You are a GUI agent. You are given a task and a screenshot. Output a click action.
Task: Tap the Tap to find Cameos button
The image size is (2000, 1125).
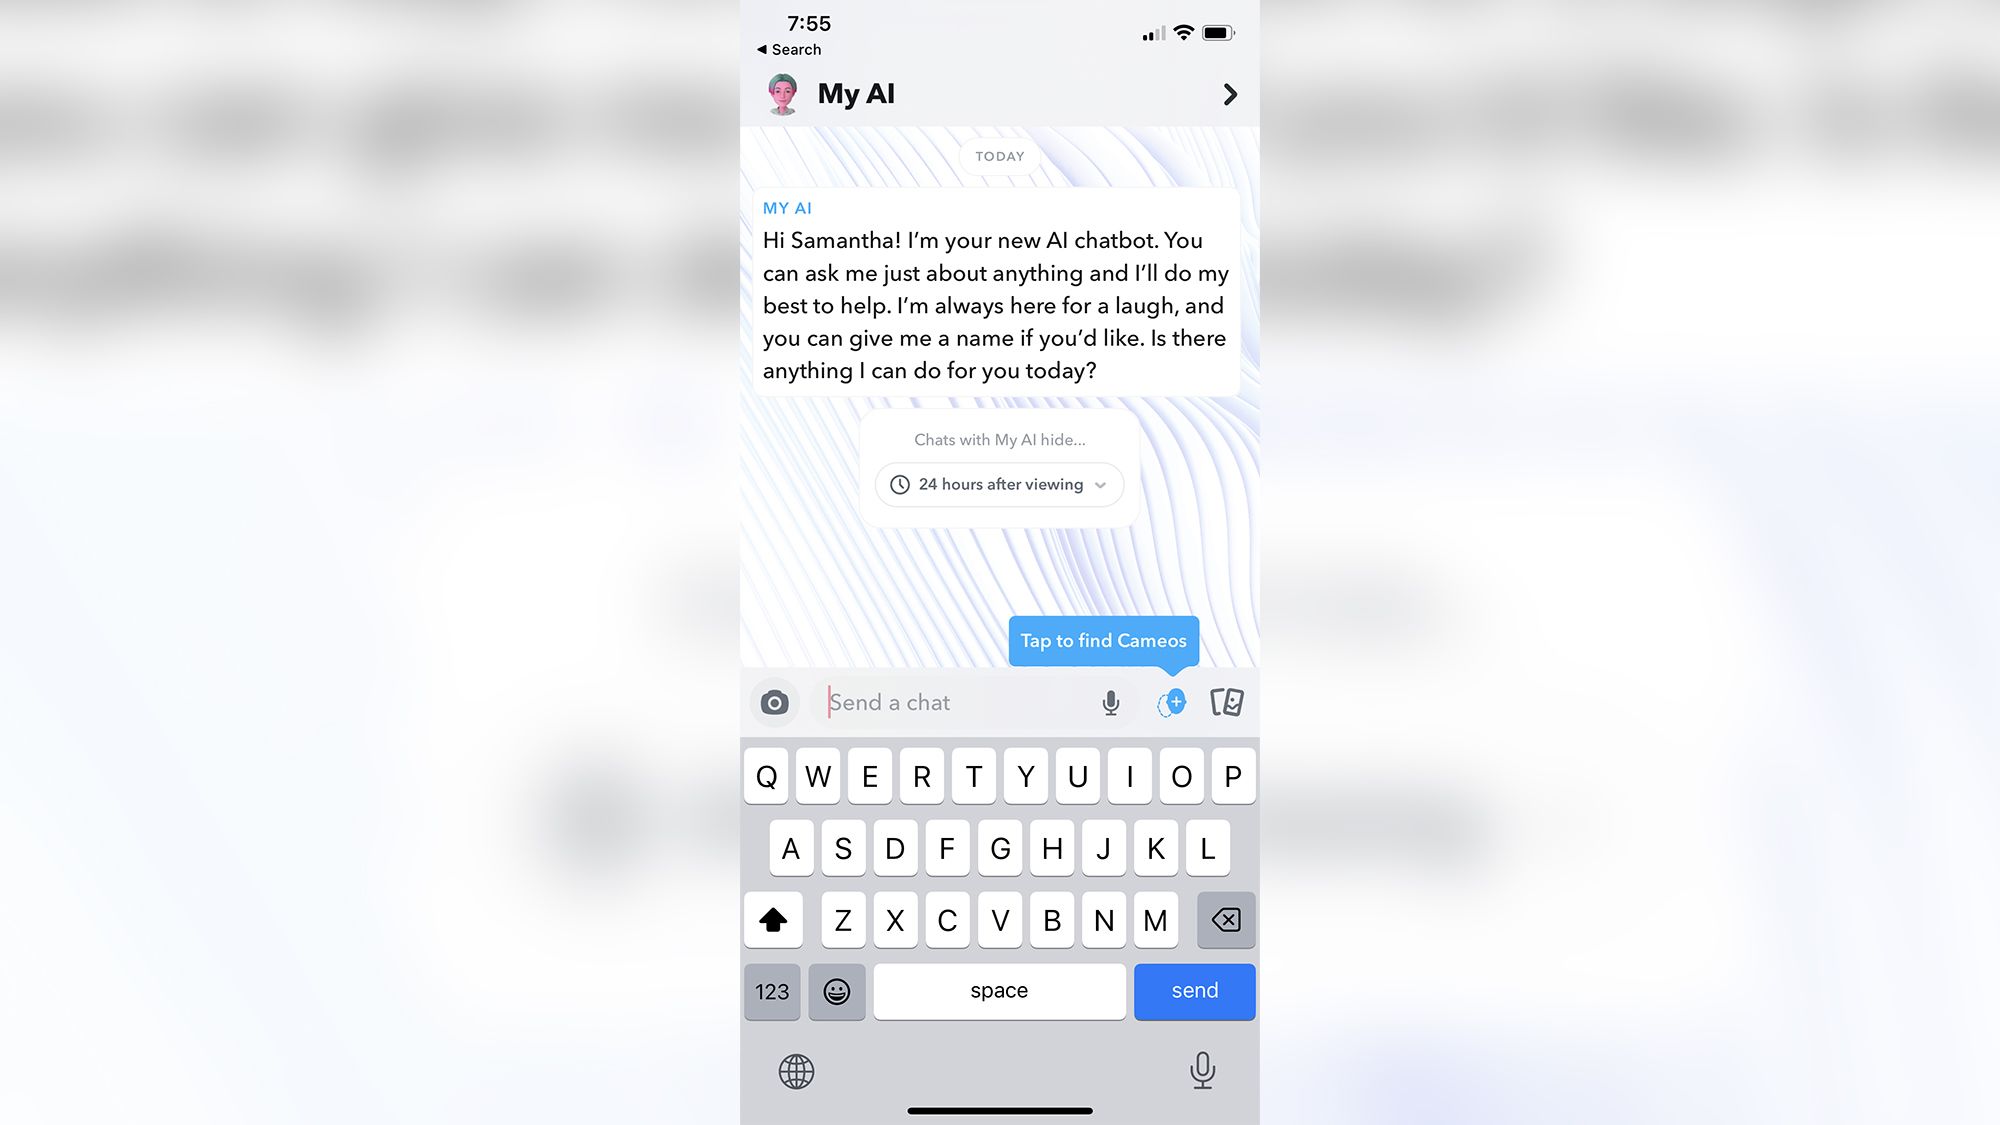point(1103,640)
